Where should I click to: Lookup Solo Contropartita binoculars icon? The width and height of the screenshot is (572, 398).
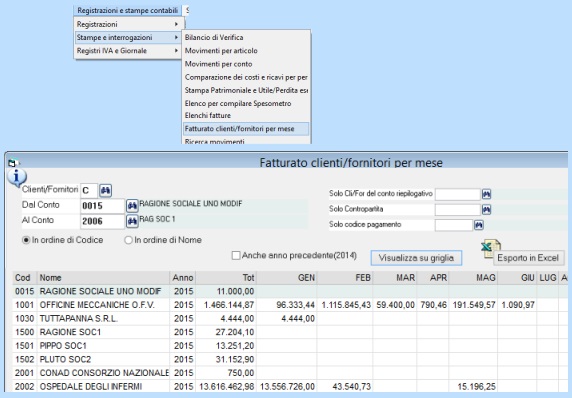click(487, 209)
